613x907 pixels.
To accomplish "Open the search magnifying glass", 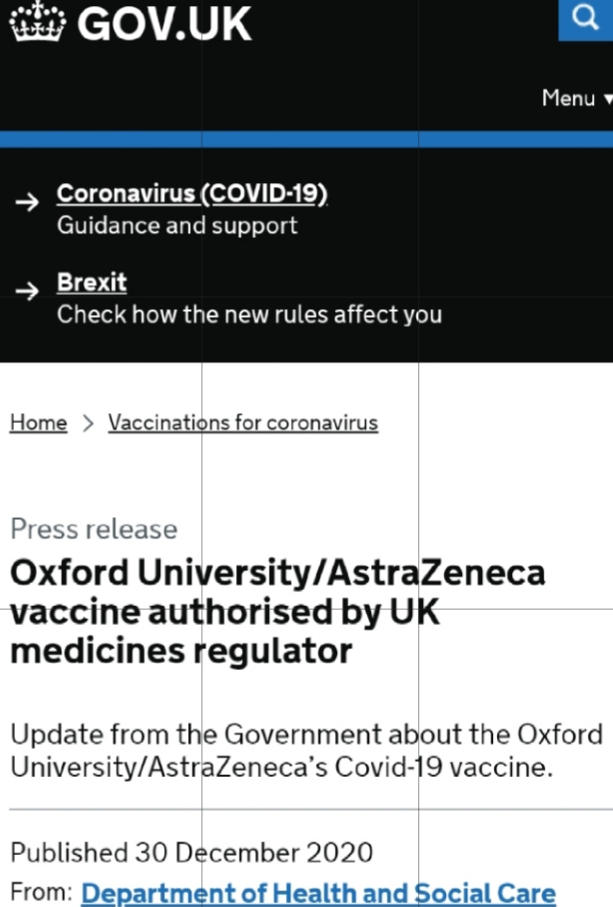I will [585, 17].
